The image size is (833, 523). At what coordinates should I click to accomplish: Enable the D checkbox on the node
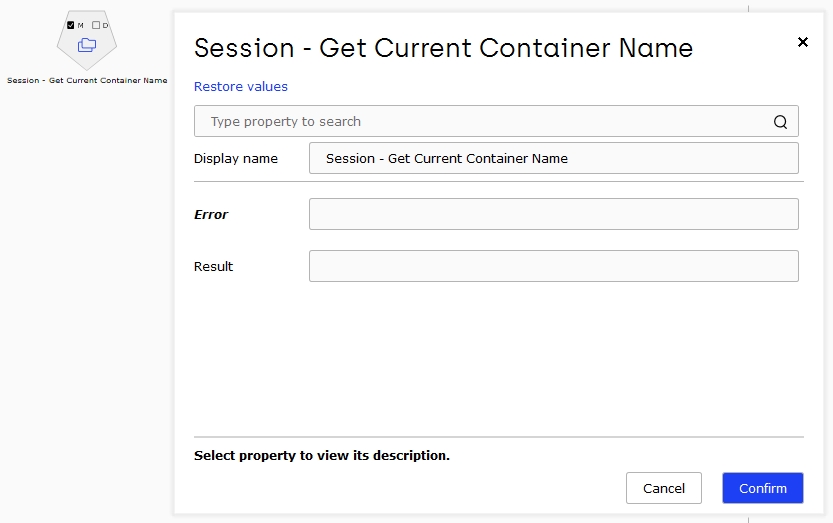[96, 25]
